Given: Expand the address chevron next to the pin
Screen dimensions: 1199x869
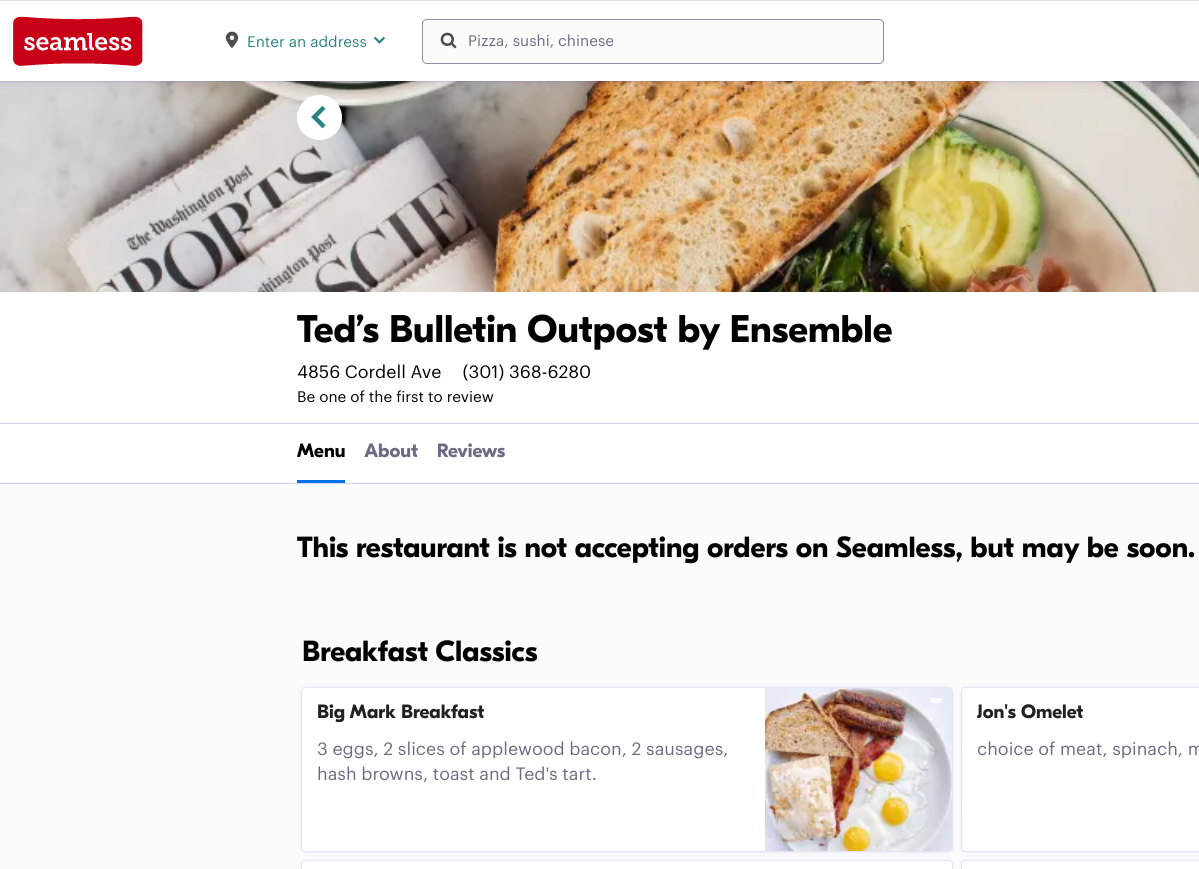Looking at the screenshot, I should click(379, 42).
